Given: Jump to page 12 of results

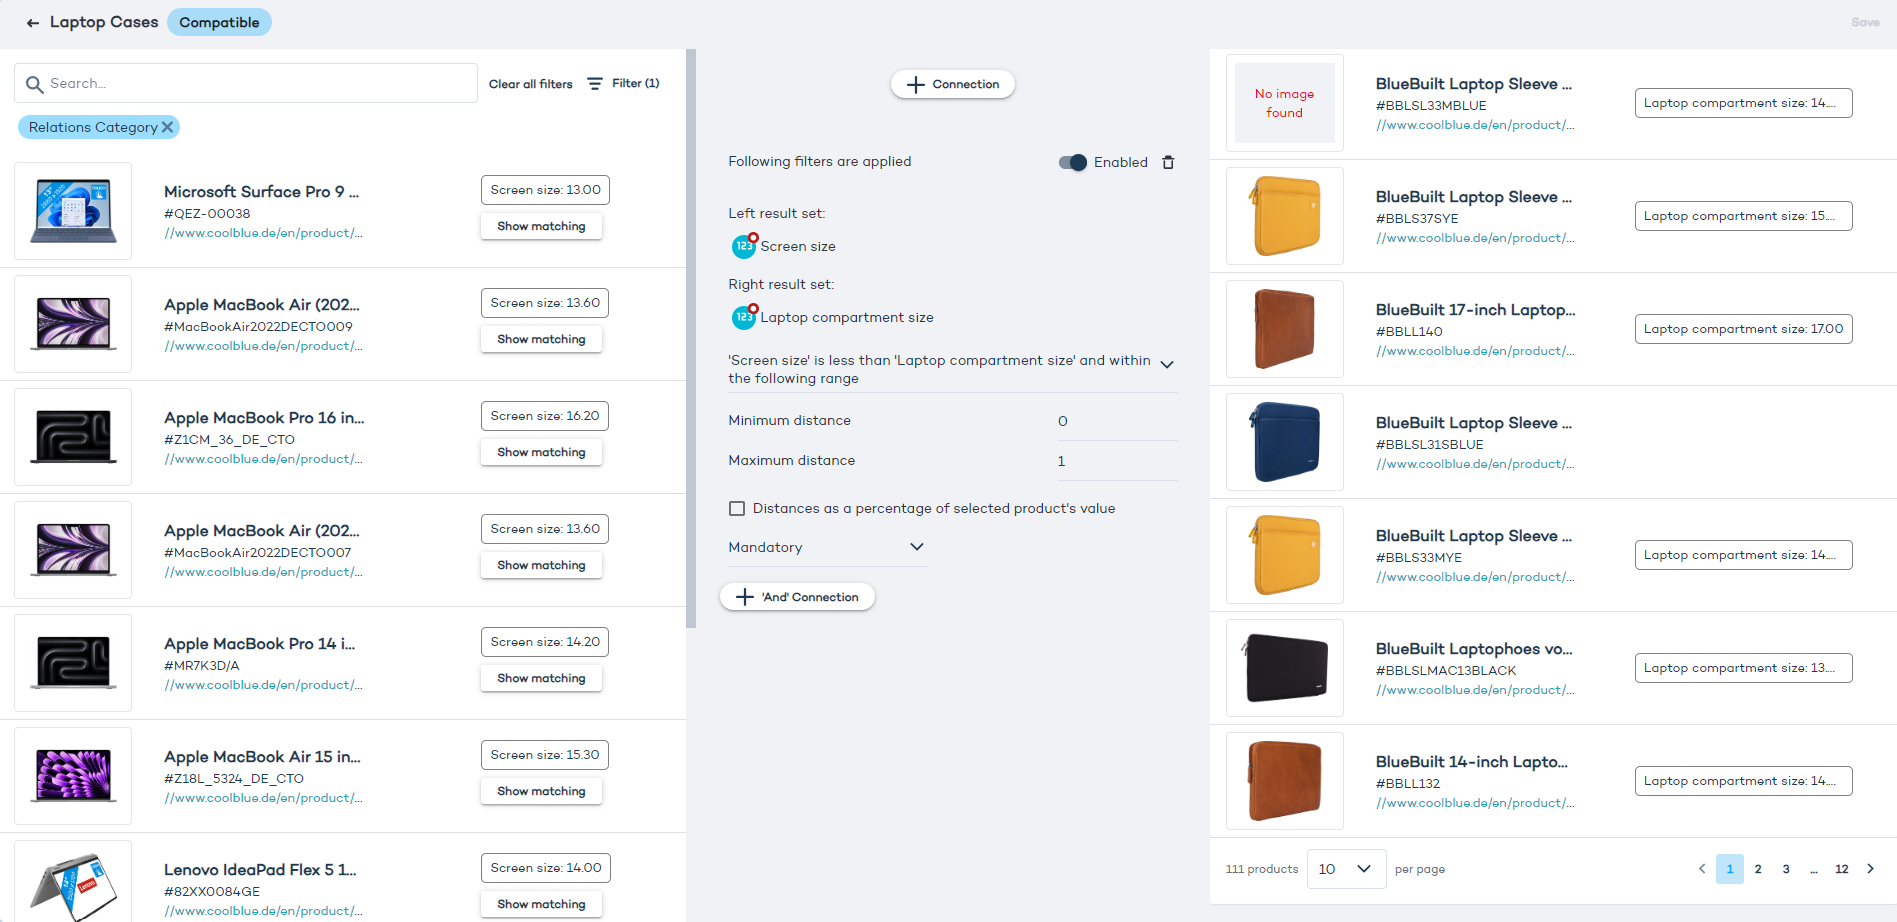Looking at the screenshot, I should (x=1841, y=869).
